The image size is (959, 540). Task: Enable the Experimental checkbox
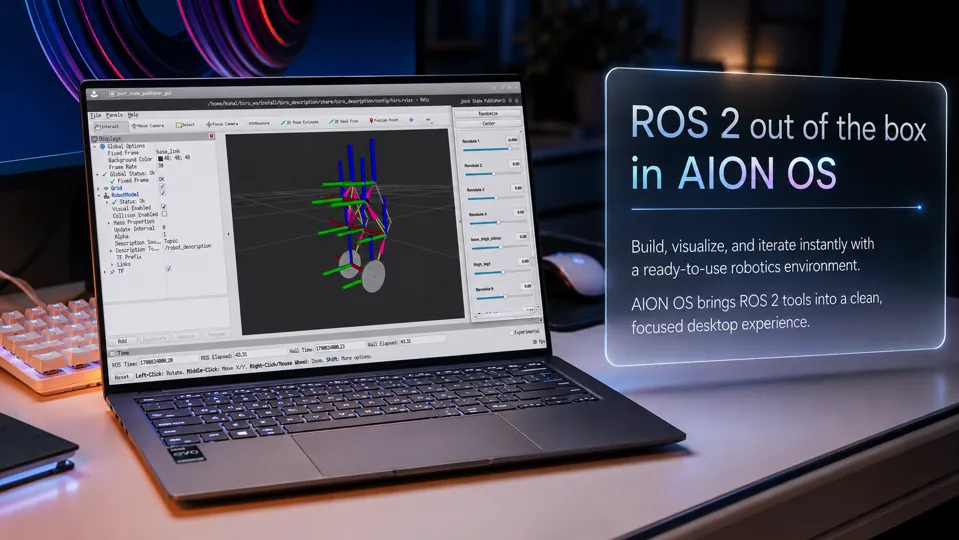(x=511, y=333)
